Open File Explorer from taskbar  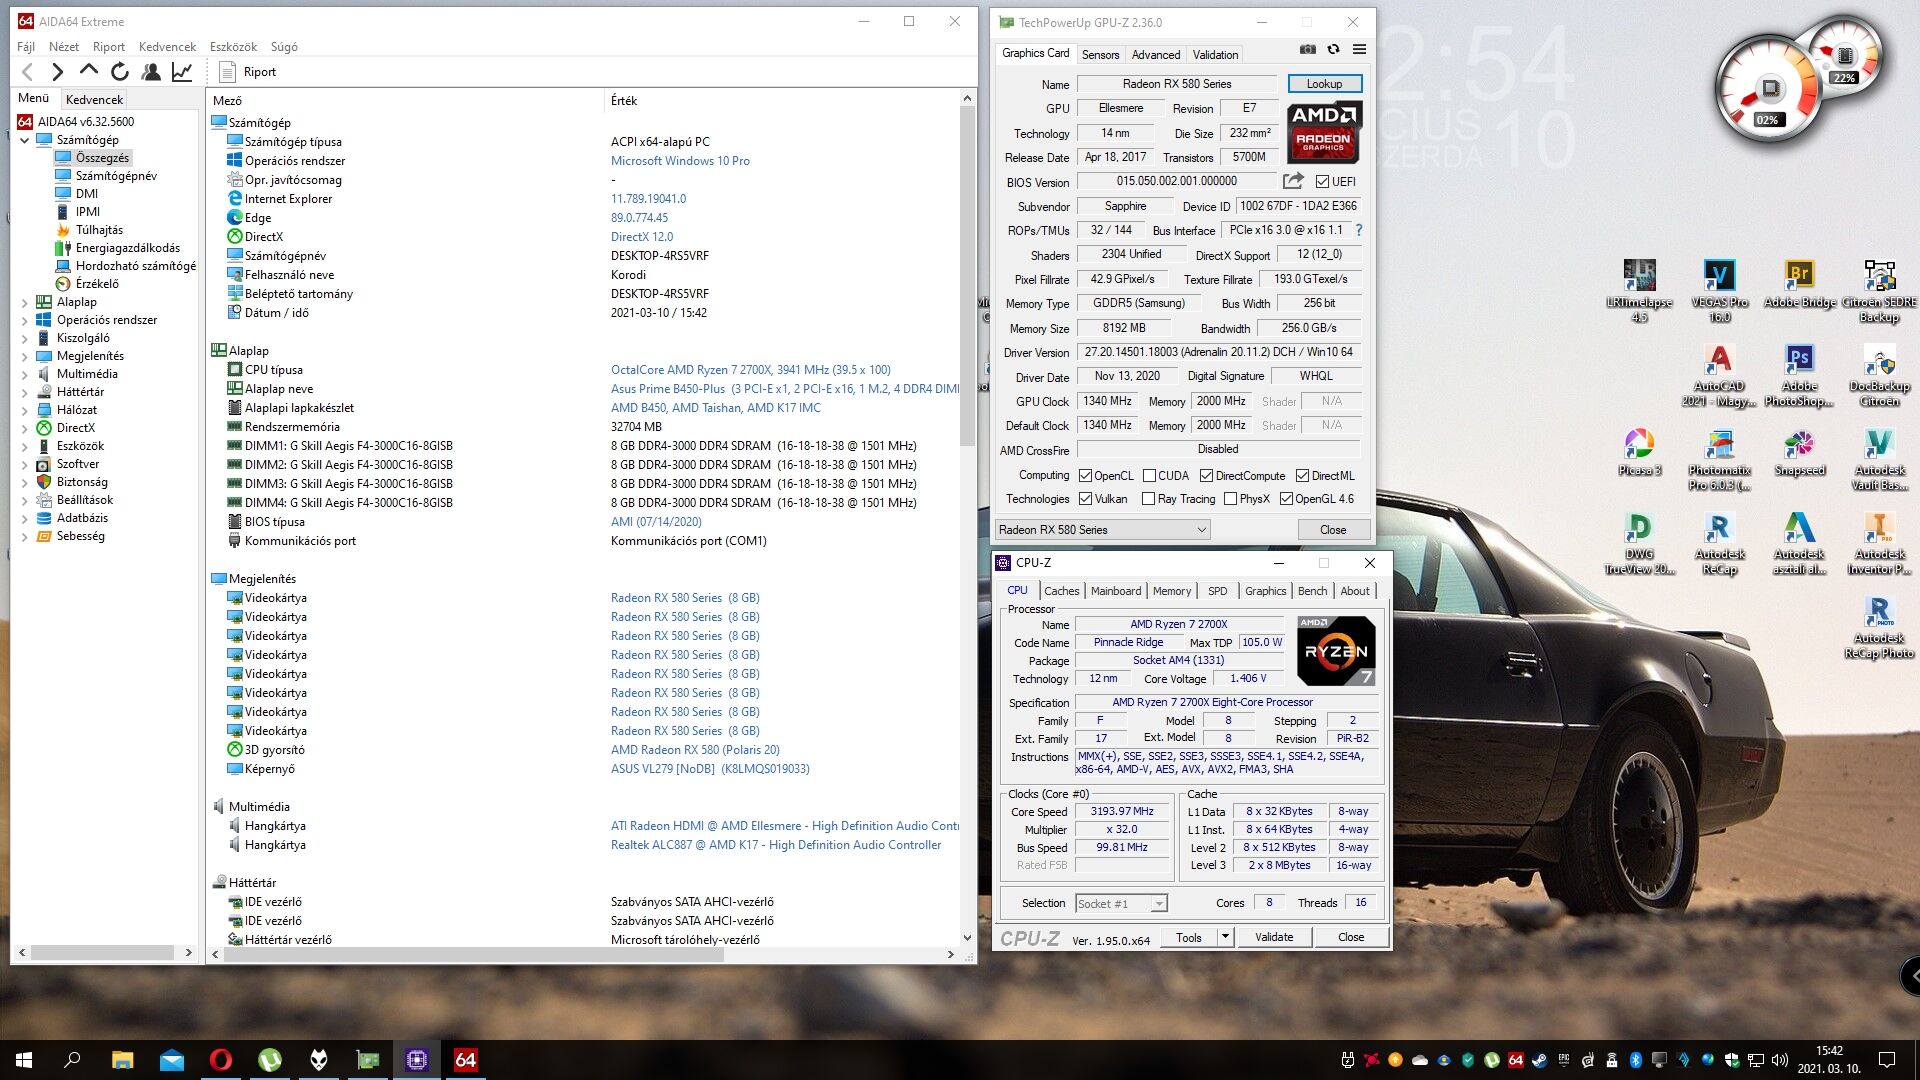(122, 1060)
